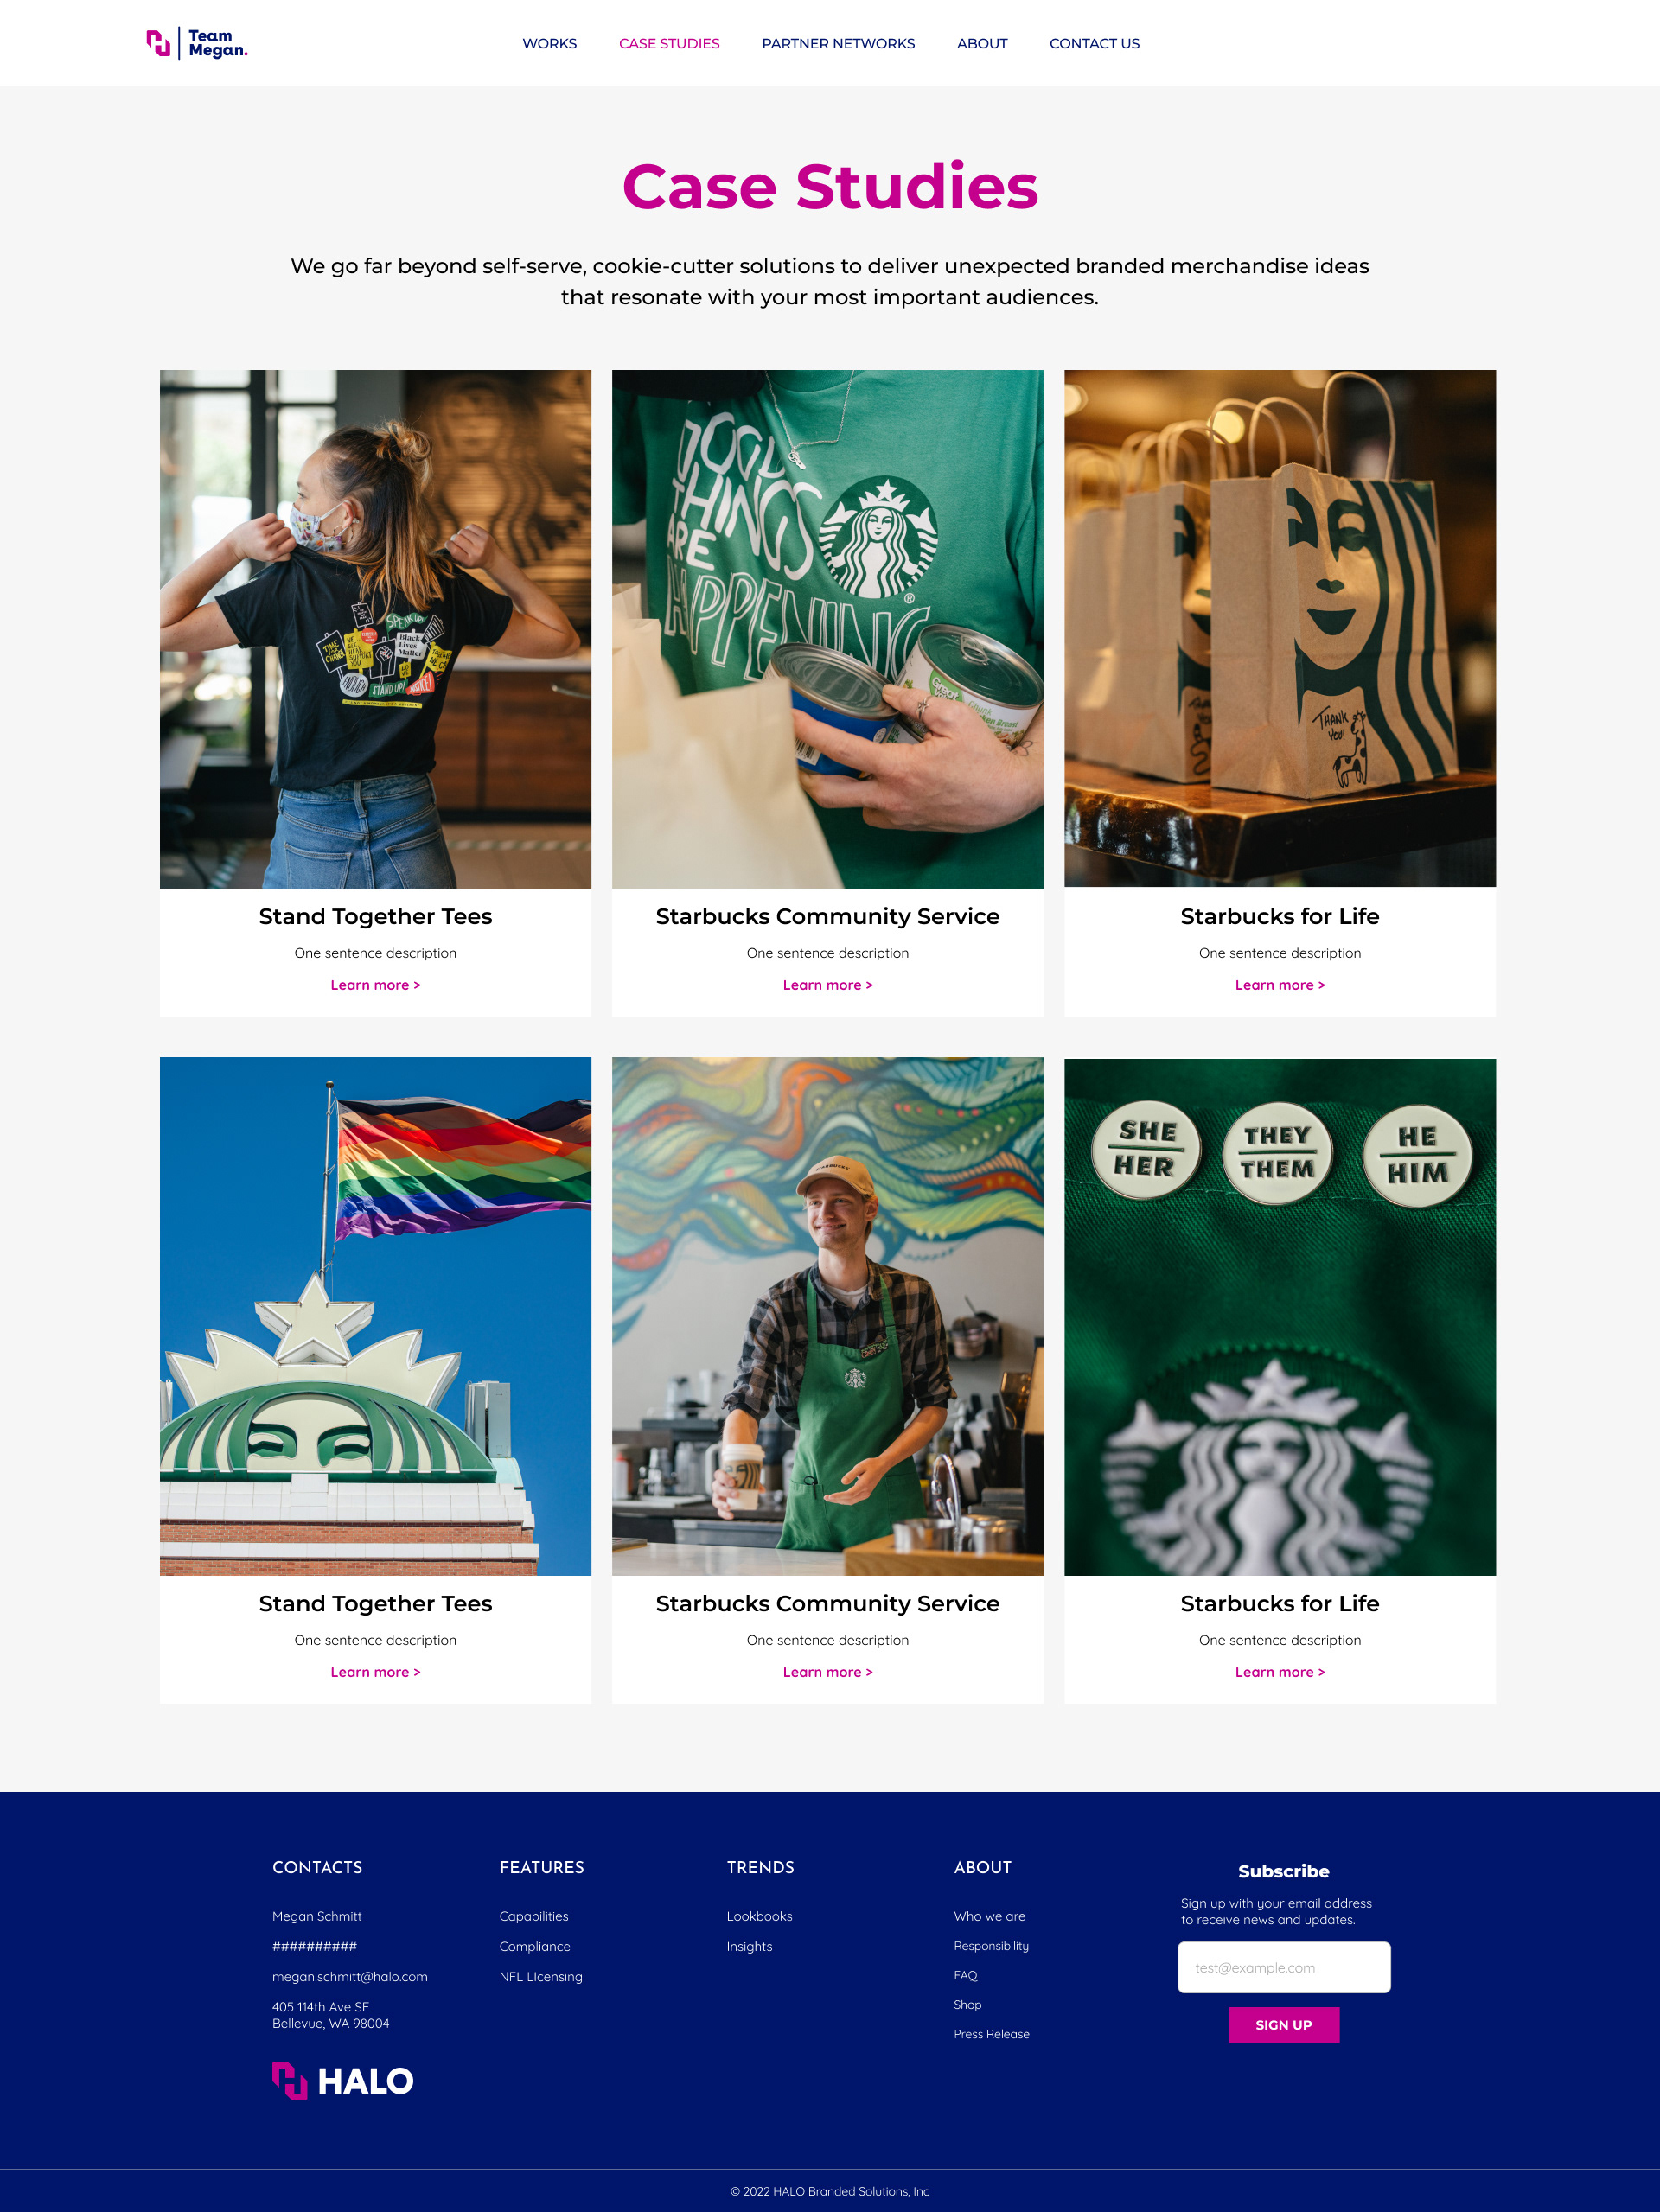The image size is (1660, 2212).
Task: Open Contact Us in top navigation
Action: coord(1094,43)
